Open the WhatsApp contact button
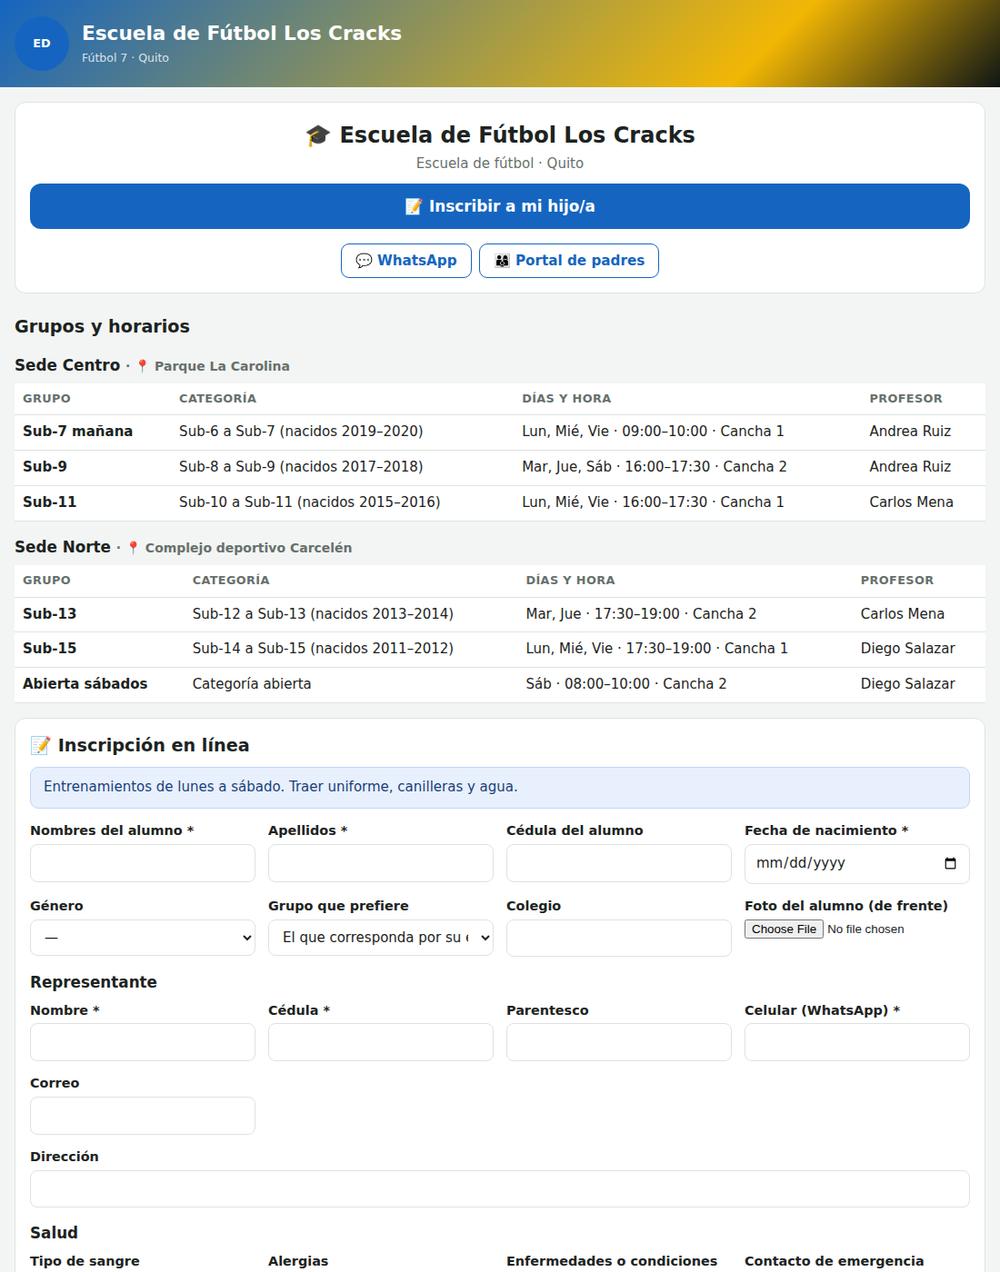This screenshot has height=1272, width=1000. coord(406,260)
